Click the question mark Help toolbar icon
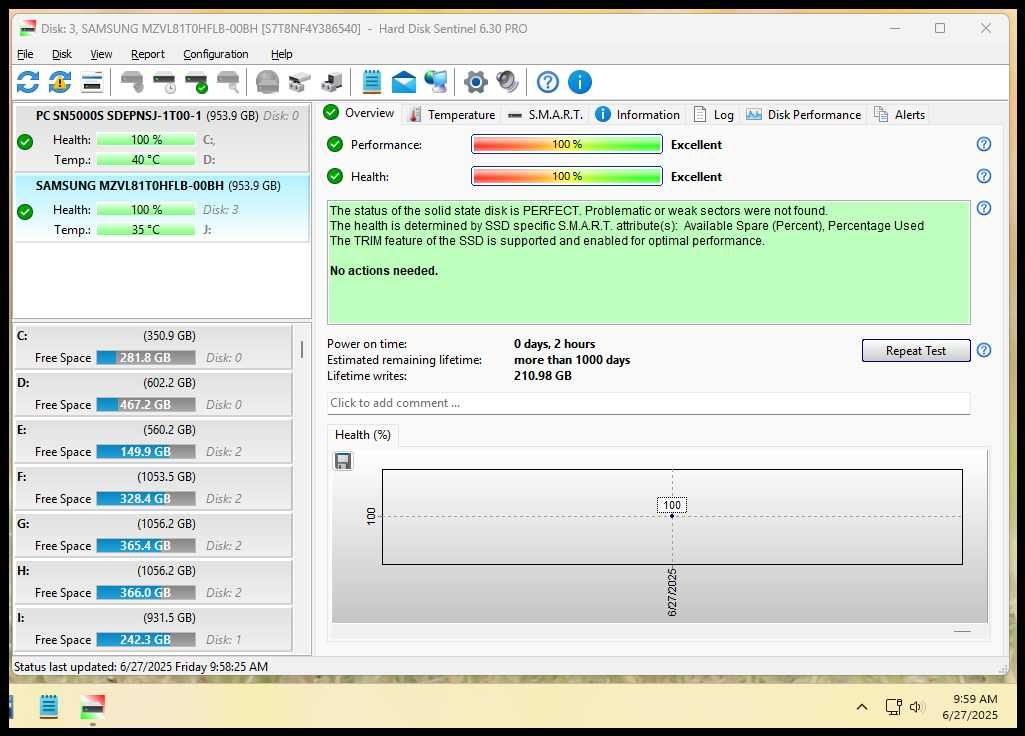 pyautogui.click(x=548, y=82)
